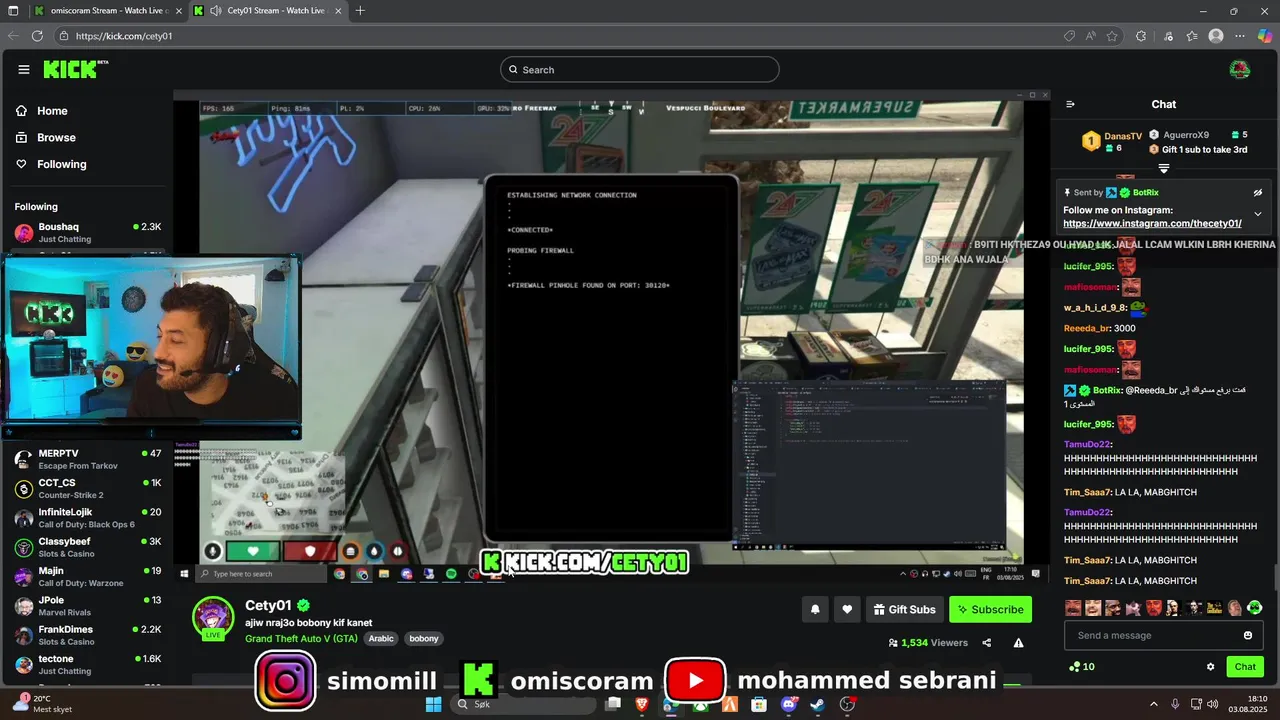The width and height of the screenshot is (1280, 720).
Task: Open Steam from taskbar
Action: [818, 705]
